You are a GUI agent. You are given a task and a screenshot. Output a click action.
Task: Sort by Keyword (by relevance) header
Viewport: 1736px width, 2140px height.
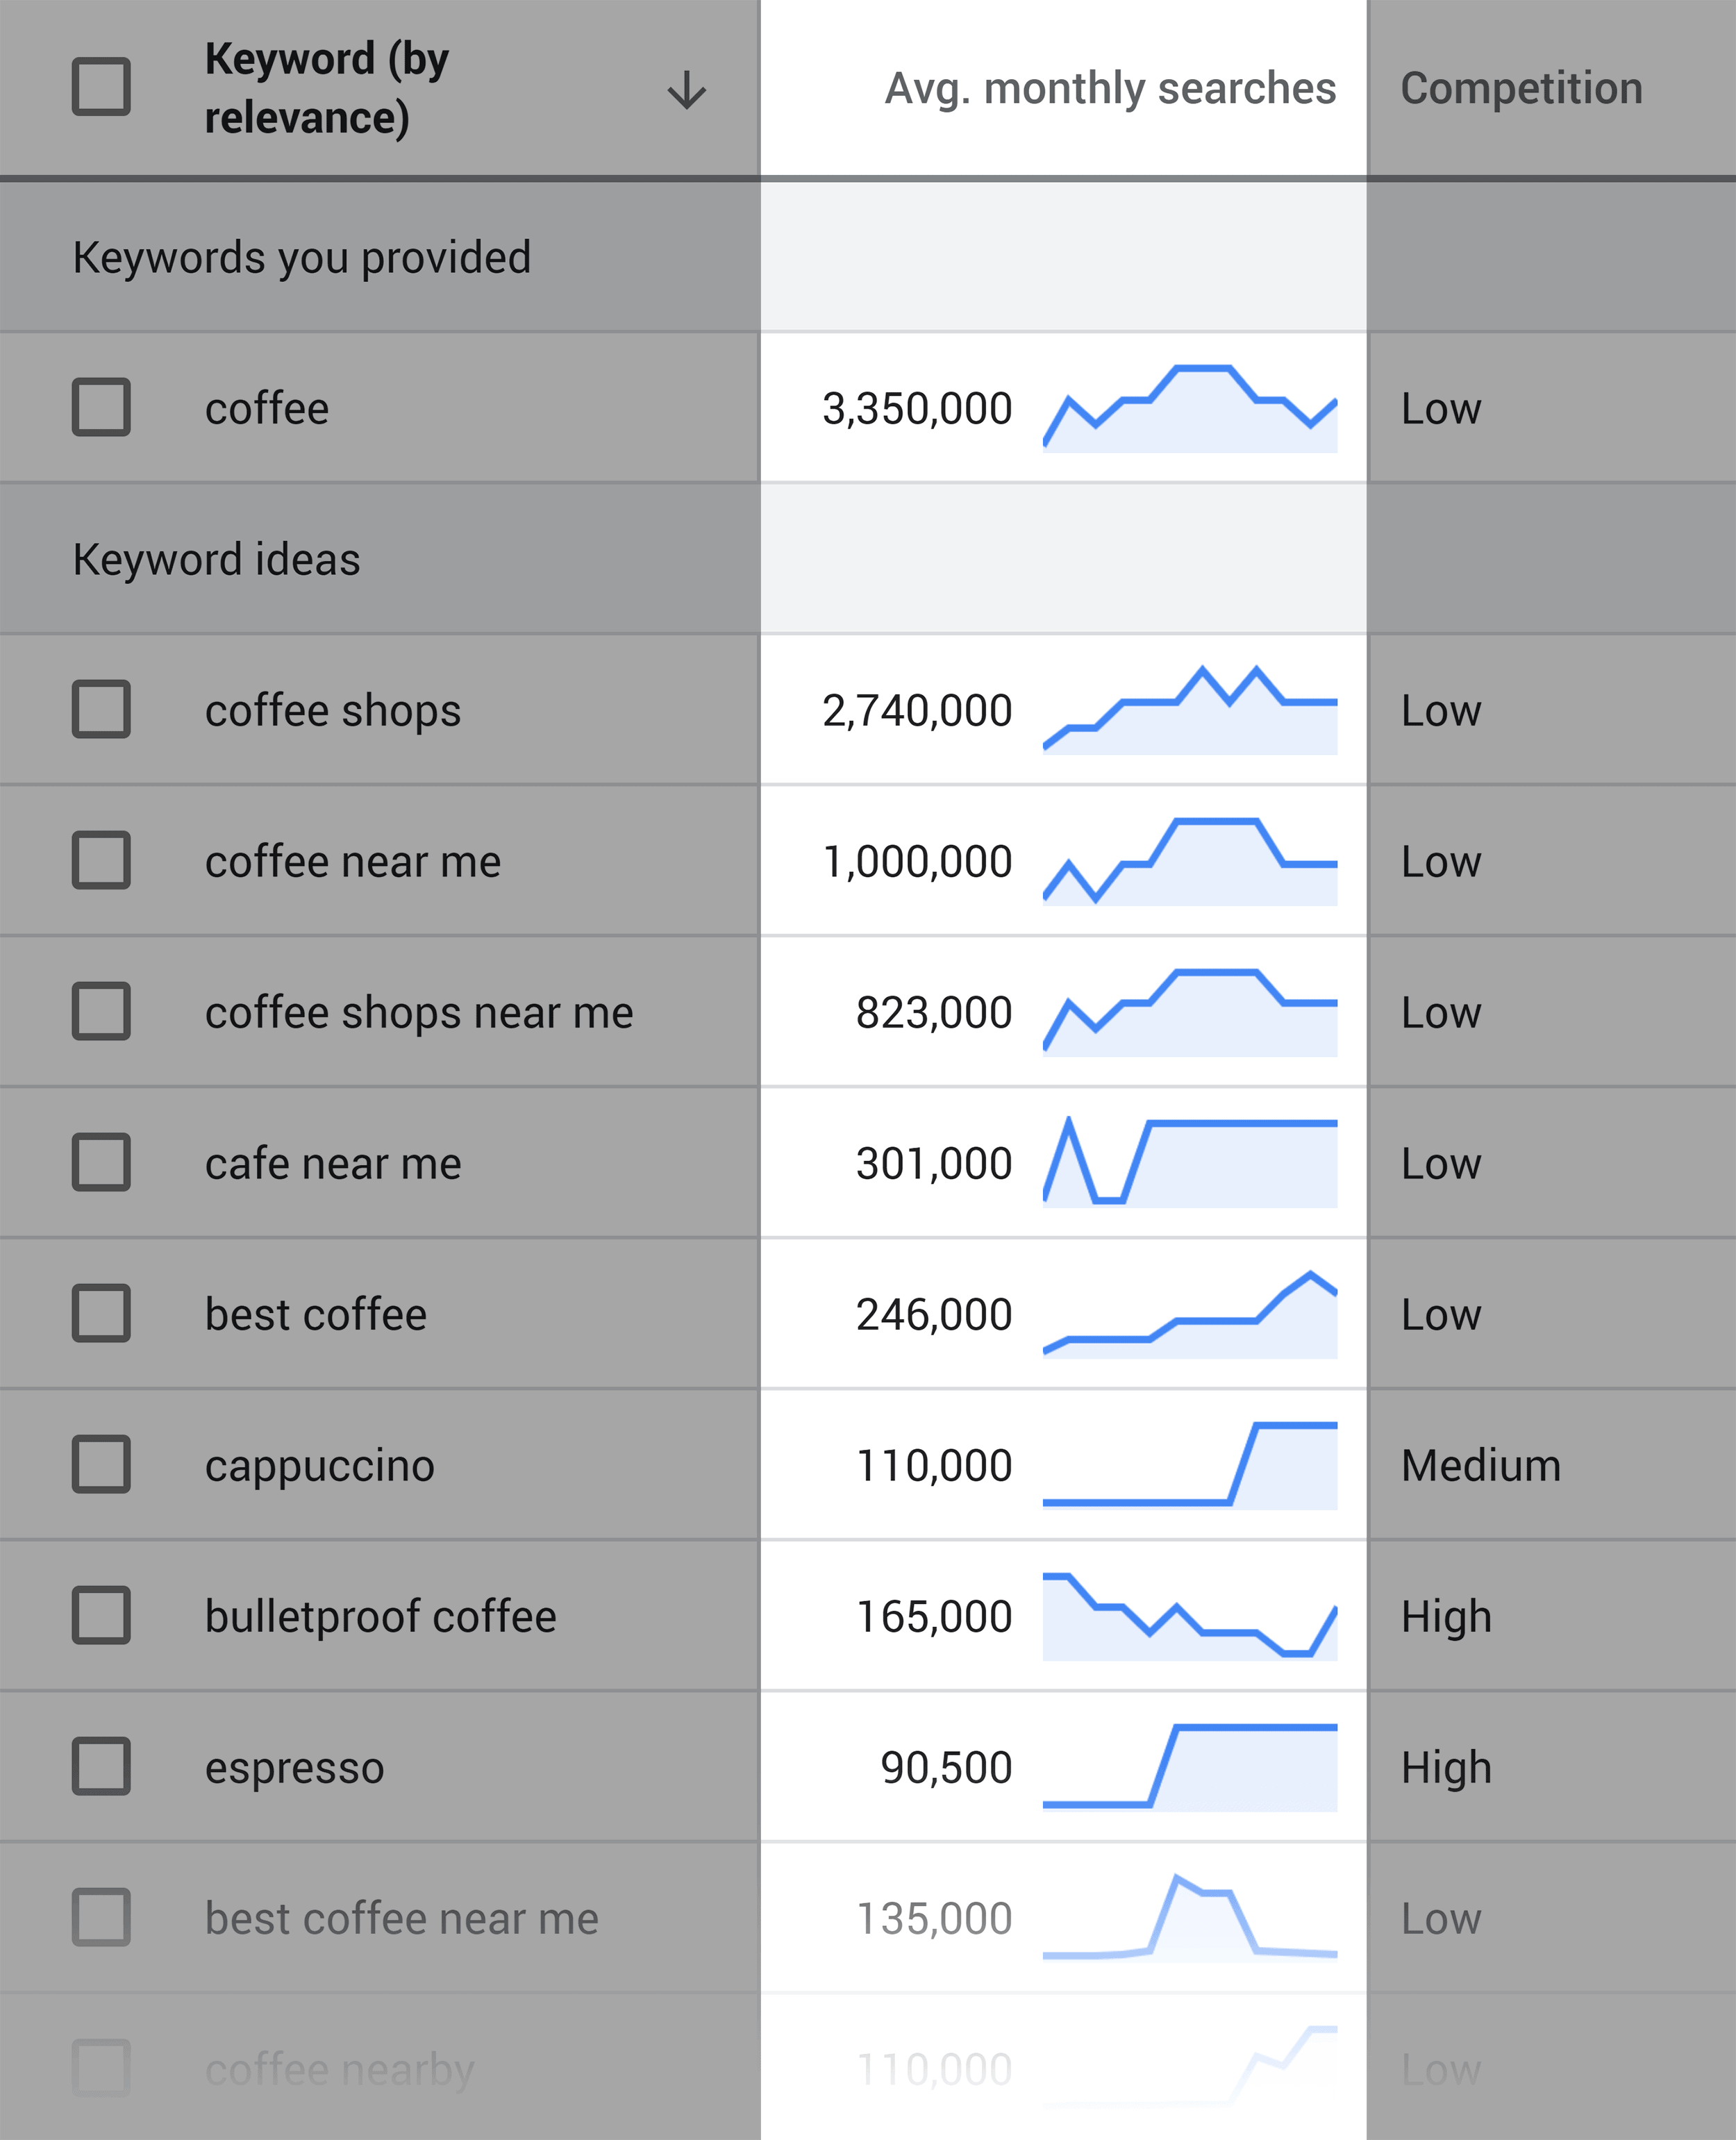coord(327,88)
